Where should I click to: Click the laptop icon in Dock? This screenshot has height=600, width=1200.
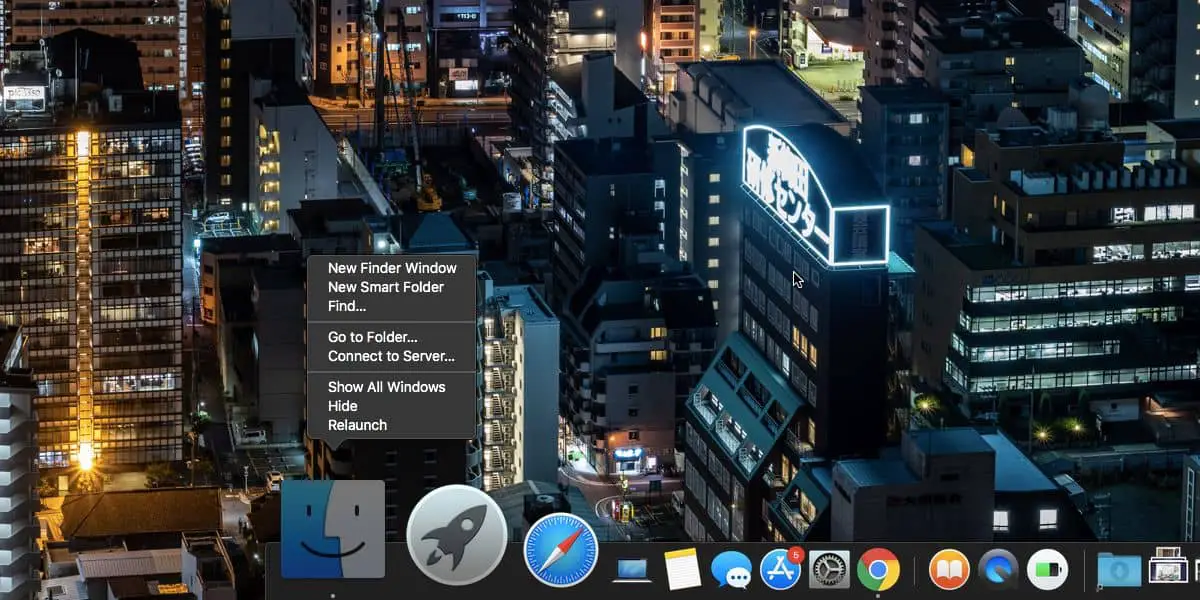point(632,570)
